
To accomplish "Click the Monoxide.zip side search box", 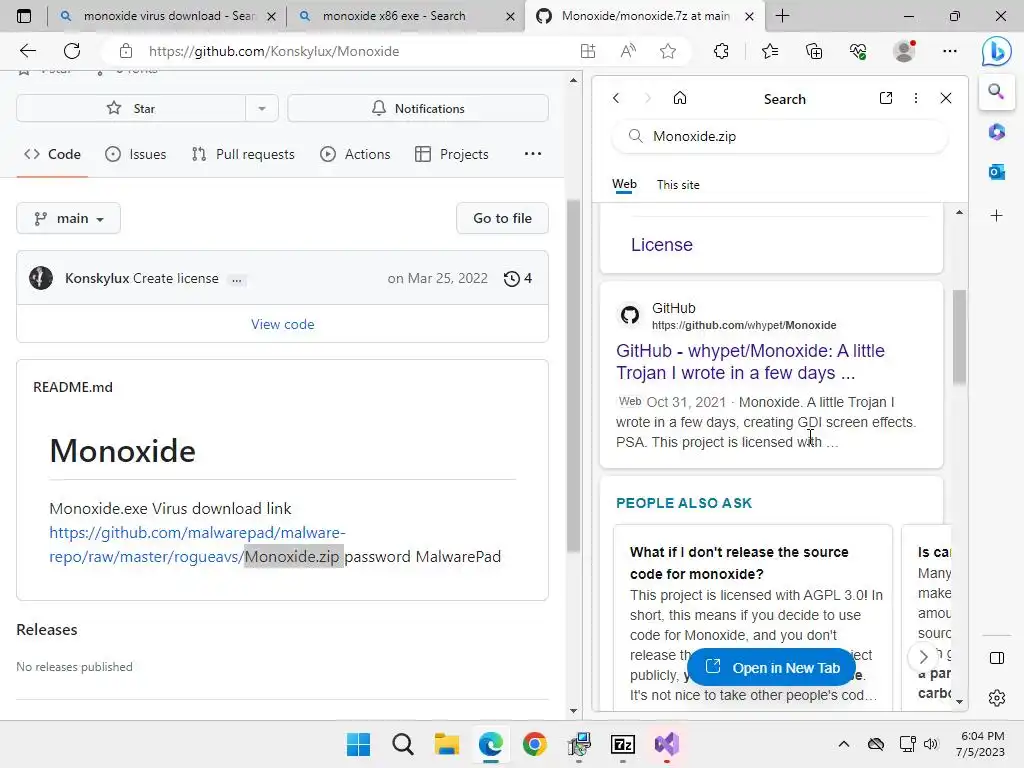I will (780, 136).
